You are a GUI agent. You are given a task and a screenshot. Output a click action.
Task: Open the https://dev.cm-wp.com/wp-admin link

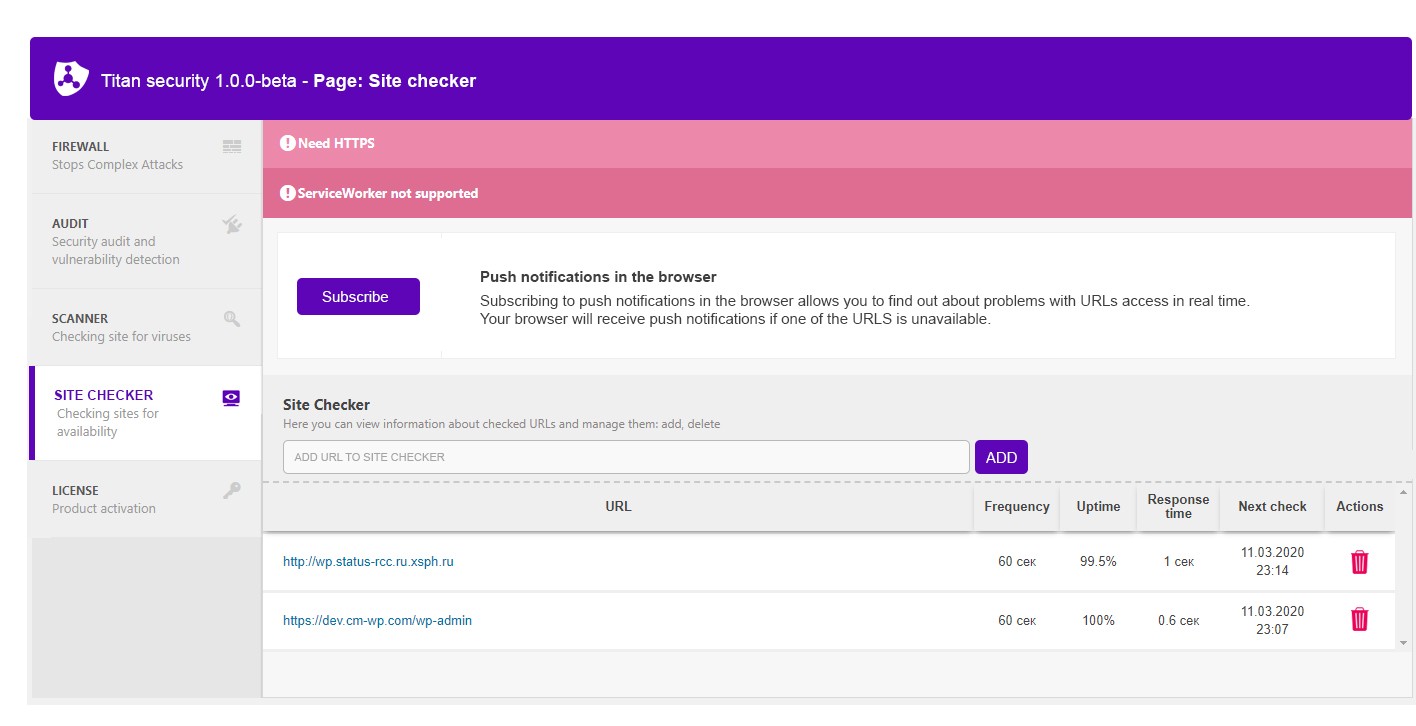coord(377,621)
